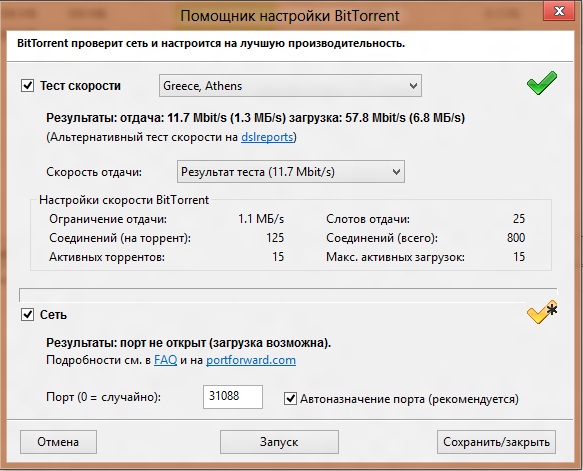Click the arrow of the Результат теста combo box
The height and width of the screenshot is (471, 583).
[396, 172]
